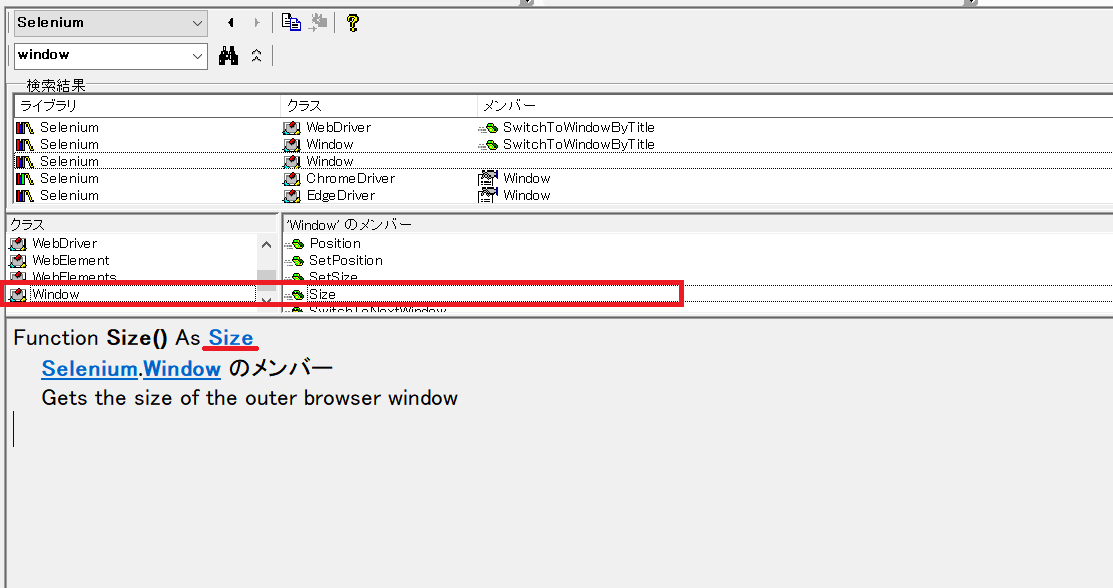Open the Selenium link in the details pane
This screenshot has height=588, width=1113.
(89, 369)
